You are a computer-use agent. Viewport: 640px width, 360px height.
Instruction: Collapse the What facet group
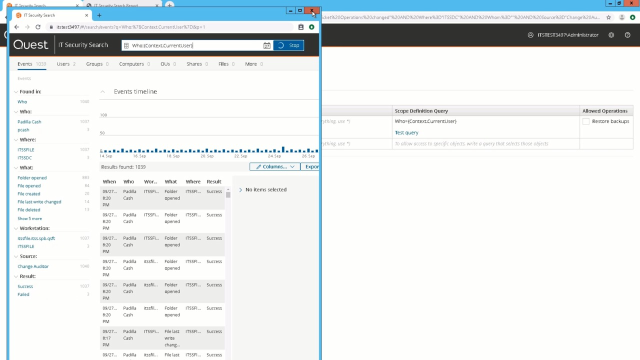(16, 168)
